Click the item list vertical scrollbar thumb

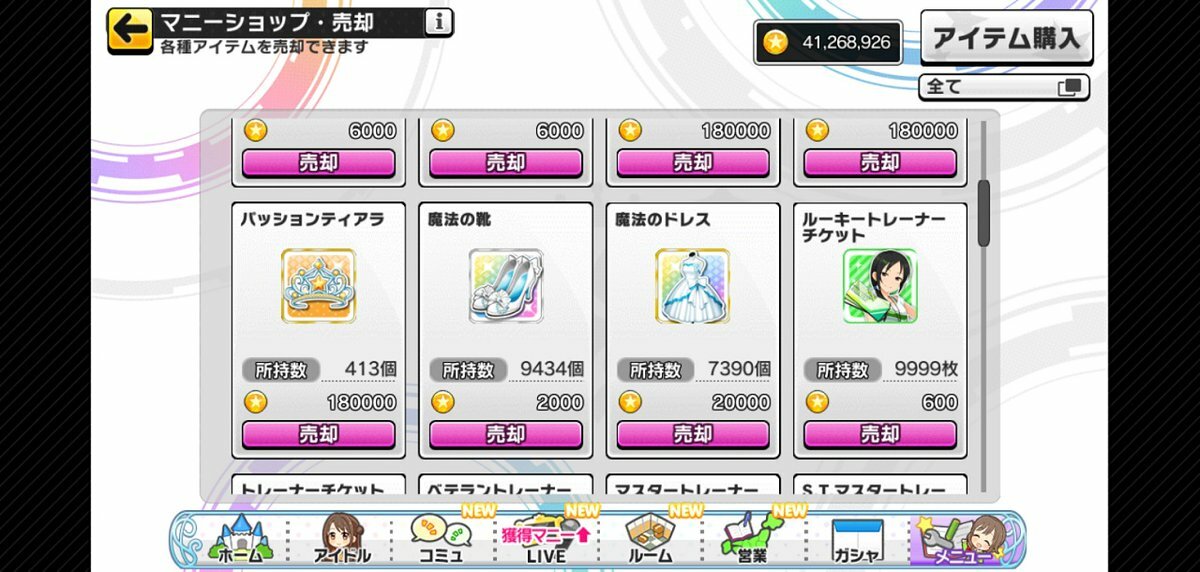point(984,213)
